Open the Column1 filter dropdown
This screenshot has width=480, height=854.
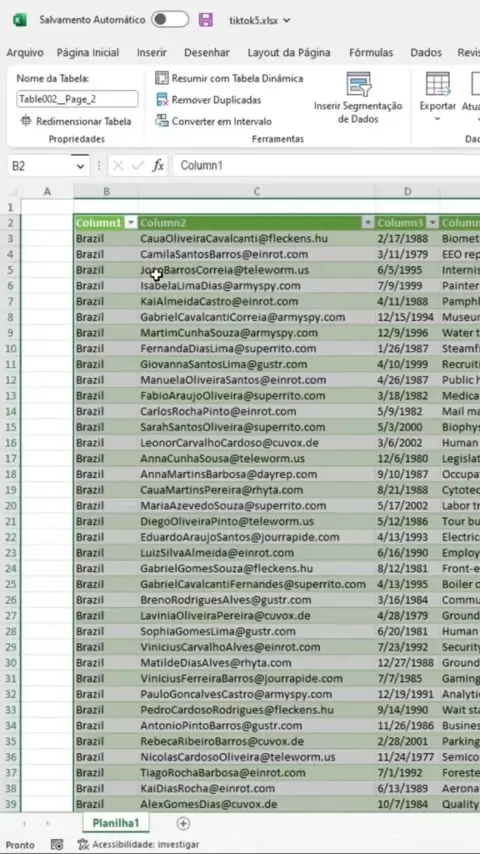(131, 223)
